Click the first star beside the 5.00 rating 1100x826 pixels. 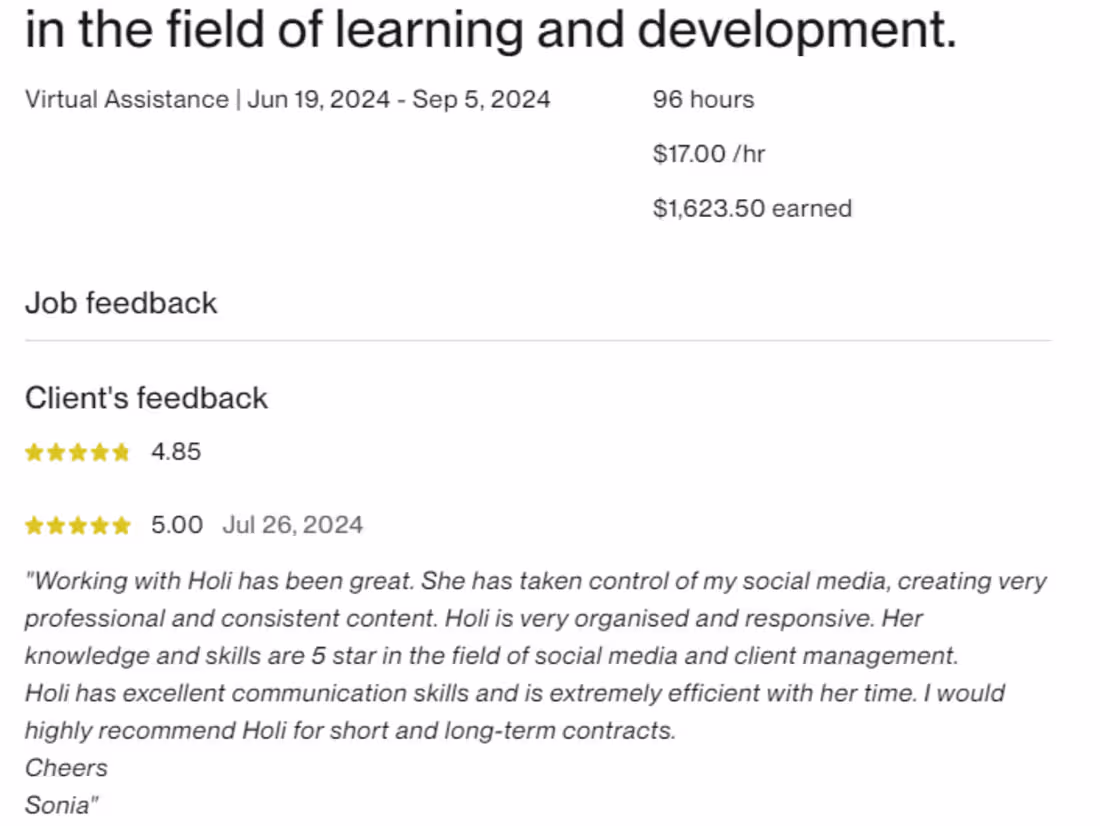click(x=34, y=526)
